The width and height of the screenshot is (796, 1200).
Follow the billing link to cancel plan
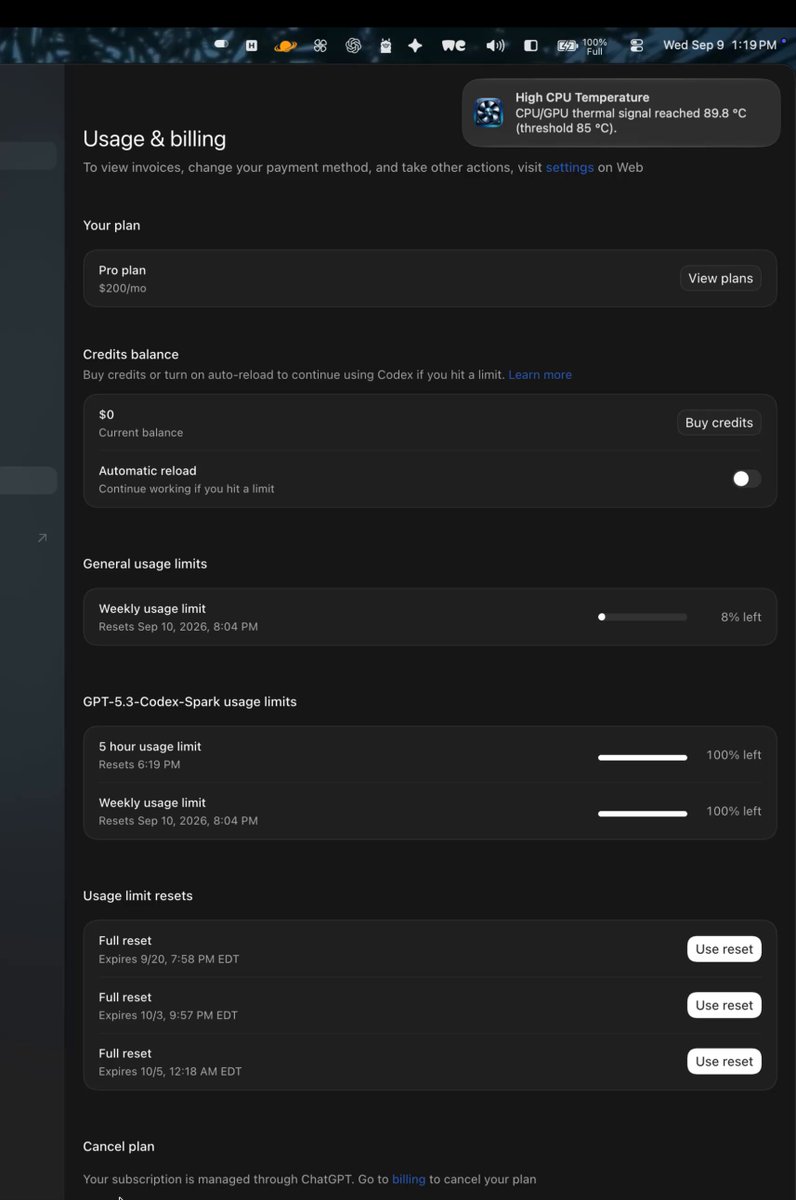[409, 1179]
